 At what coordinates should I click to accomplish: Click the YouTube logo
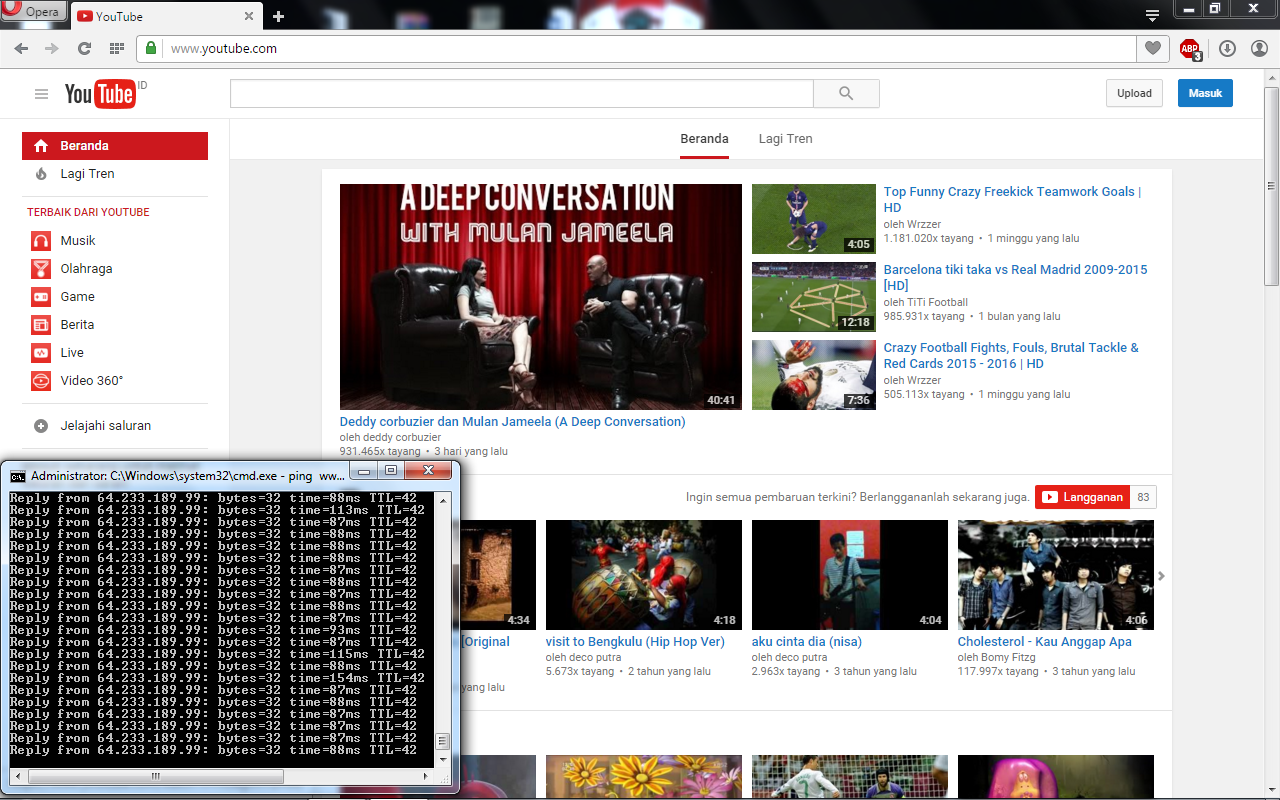(100, 94)
